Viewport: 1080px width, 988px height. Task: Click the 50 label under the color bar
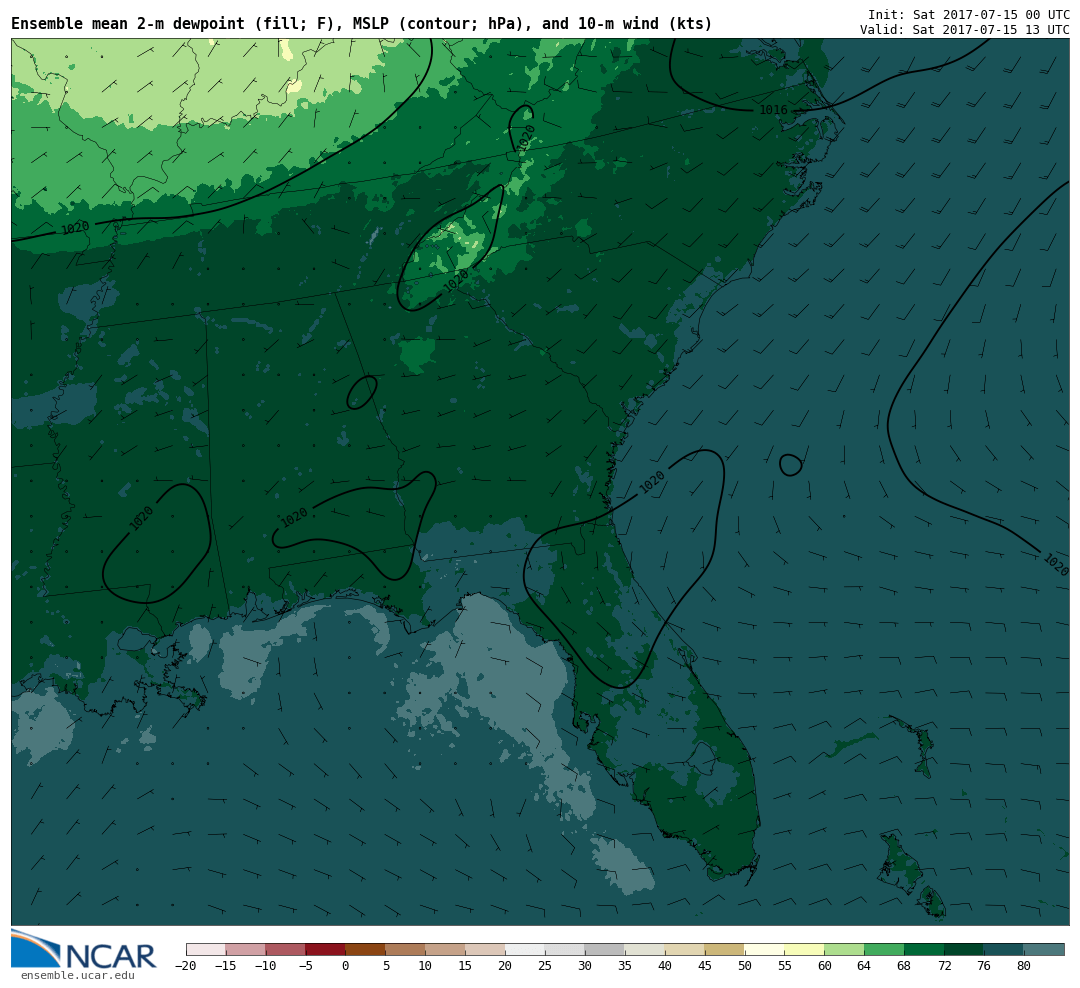coord(745,966)
